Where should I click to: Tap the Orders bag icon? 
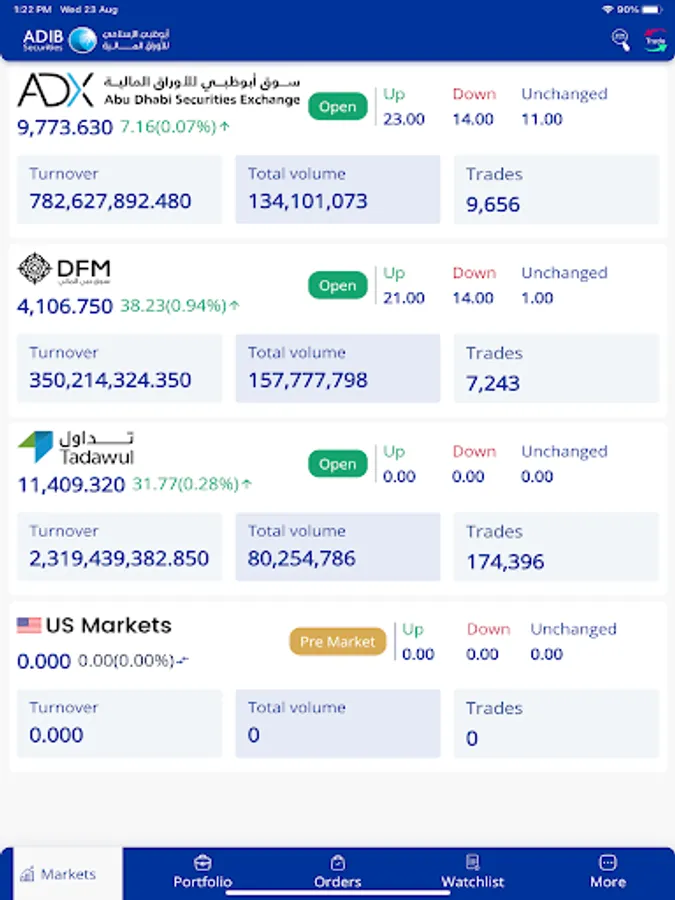[x=337, y=860]
